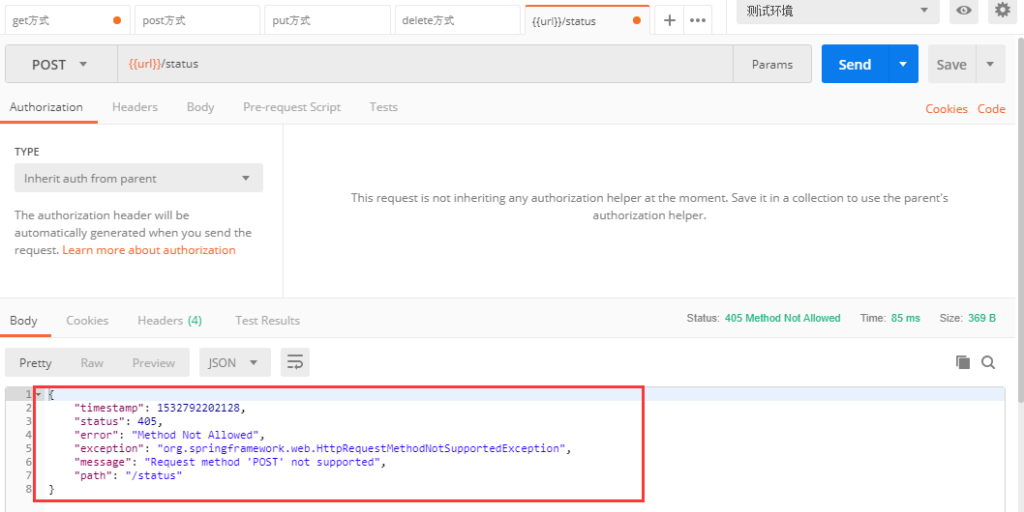This screenshot has height=512, width=1024.
Task: Search within response body
Action: 988,362
